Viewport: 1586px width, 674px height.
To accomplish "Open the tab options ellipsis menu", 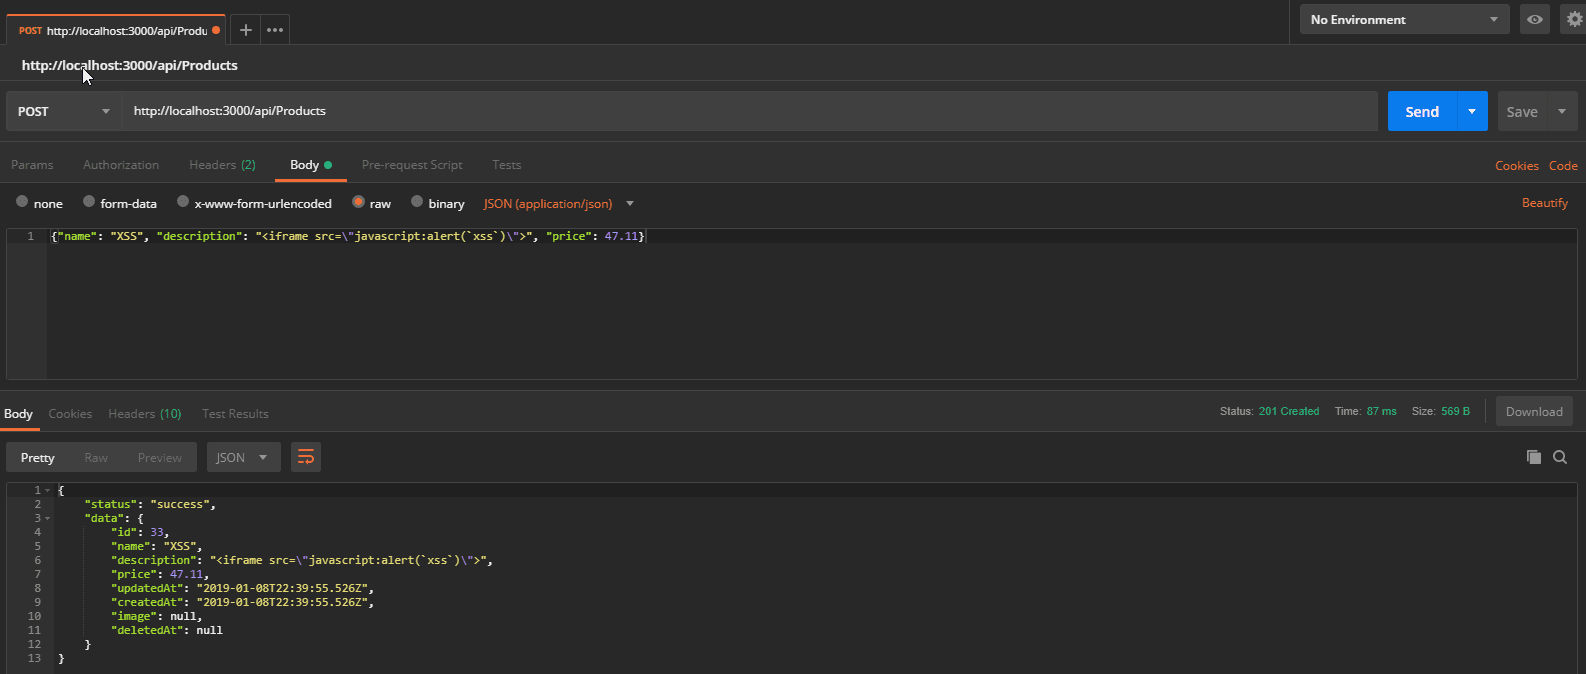I will pyautogui.click(x=275, y=30).
